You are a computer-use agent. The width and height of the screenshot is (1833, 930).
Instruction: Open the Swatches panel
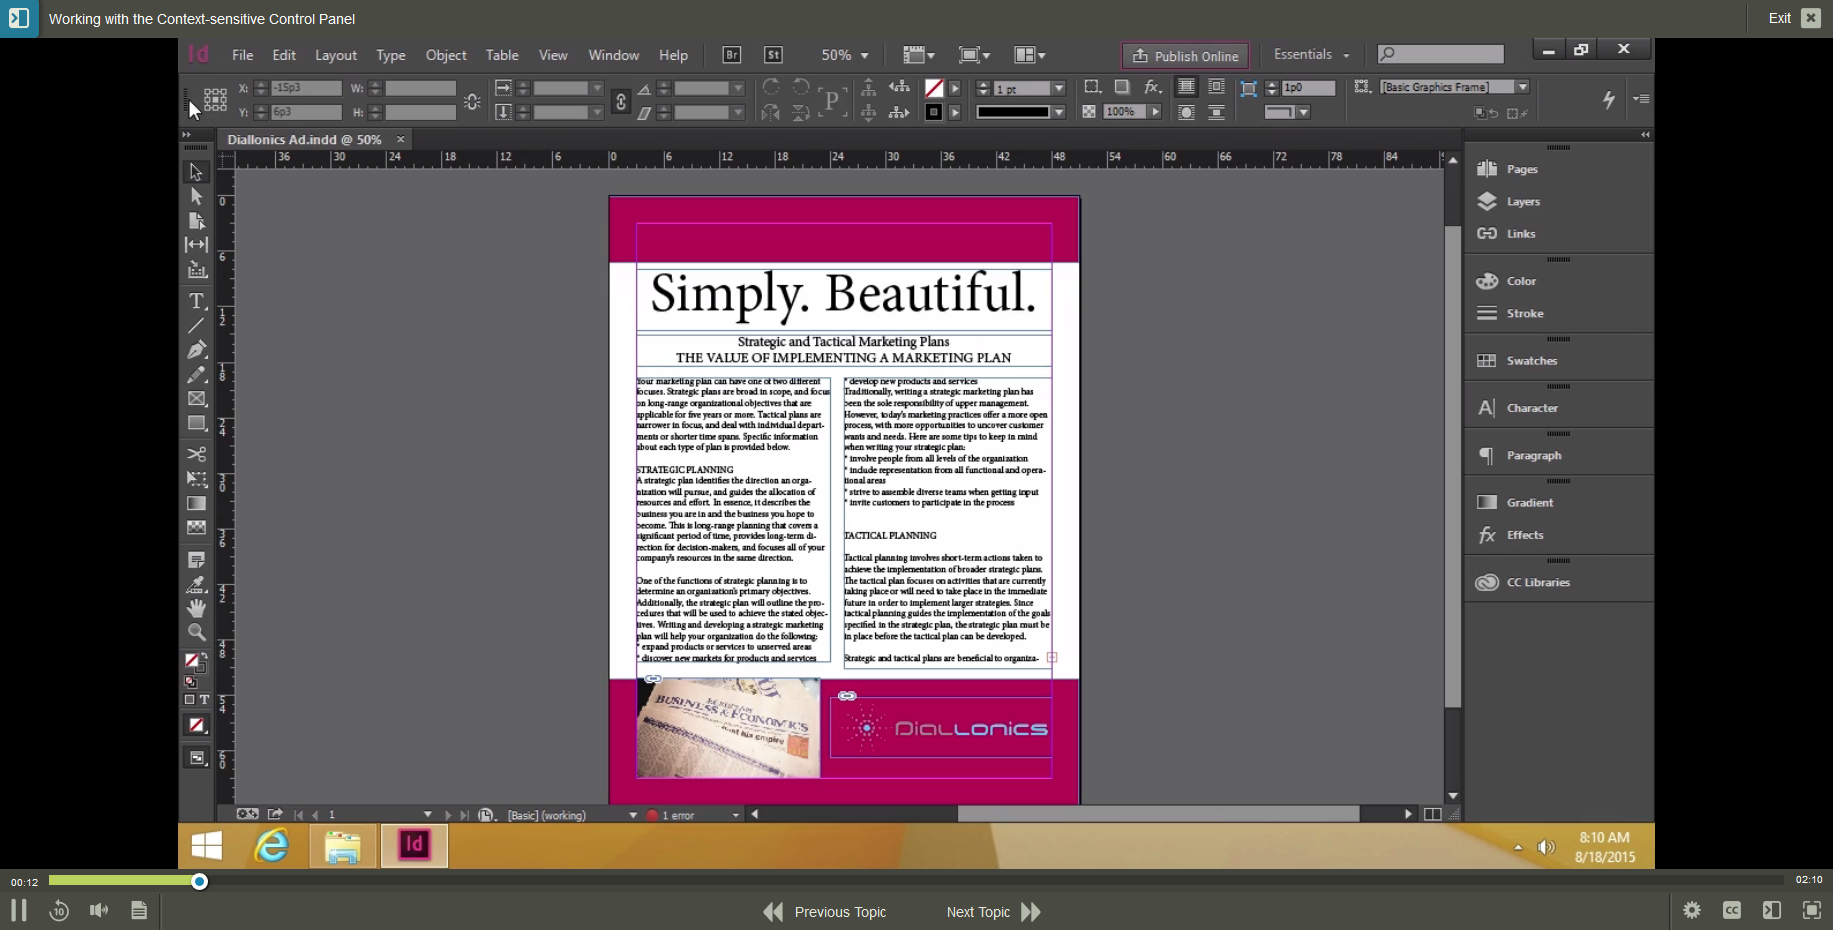1533,360
